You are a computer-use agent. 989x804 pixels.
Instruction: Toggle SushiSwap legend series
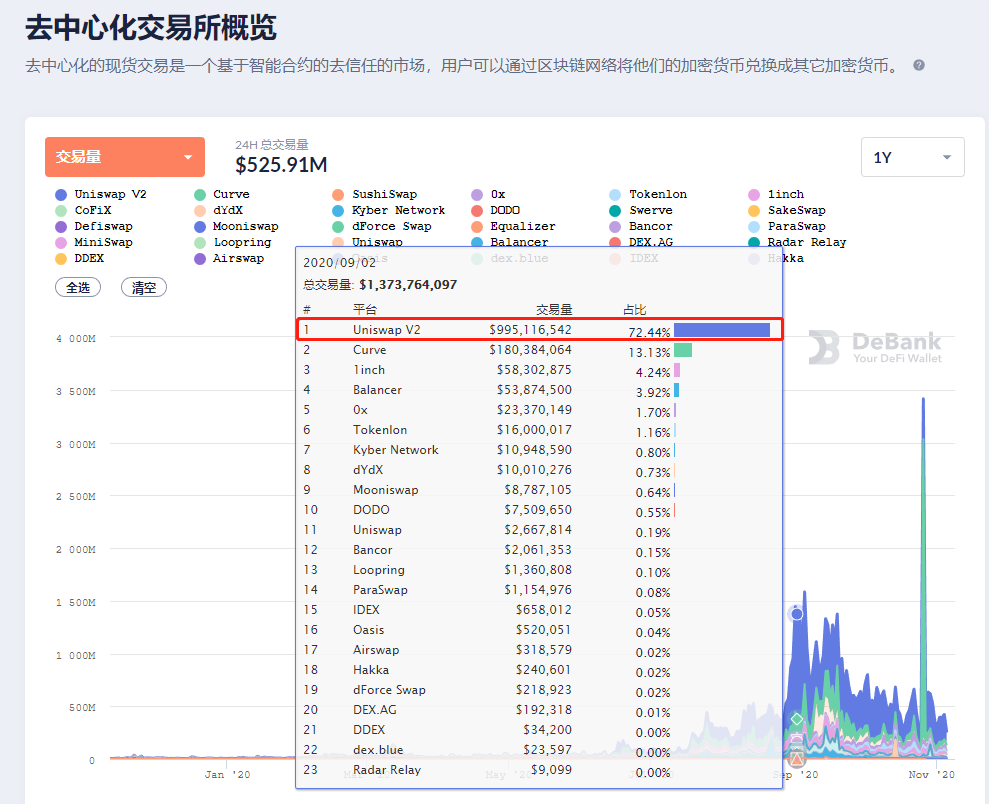[375, 194]
